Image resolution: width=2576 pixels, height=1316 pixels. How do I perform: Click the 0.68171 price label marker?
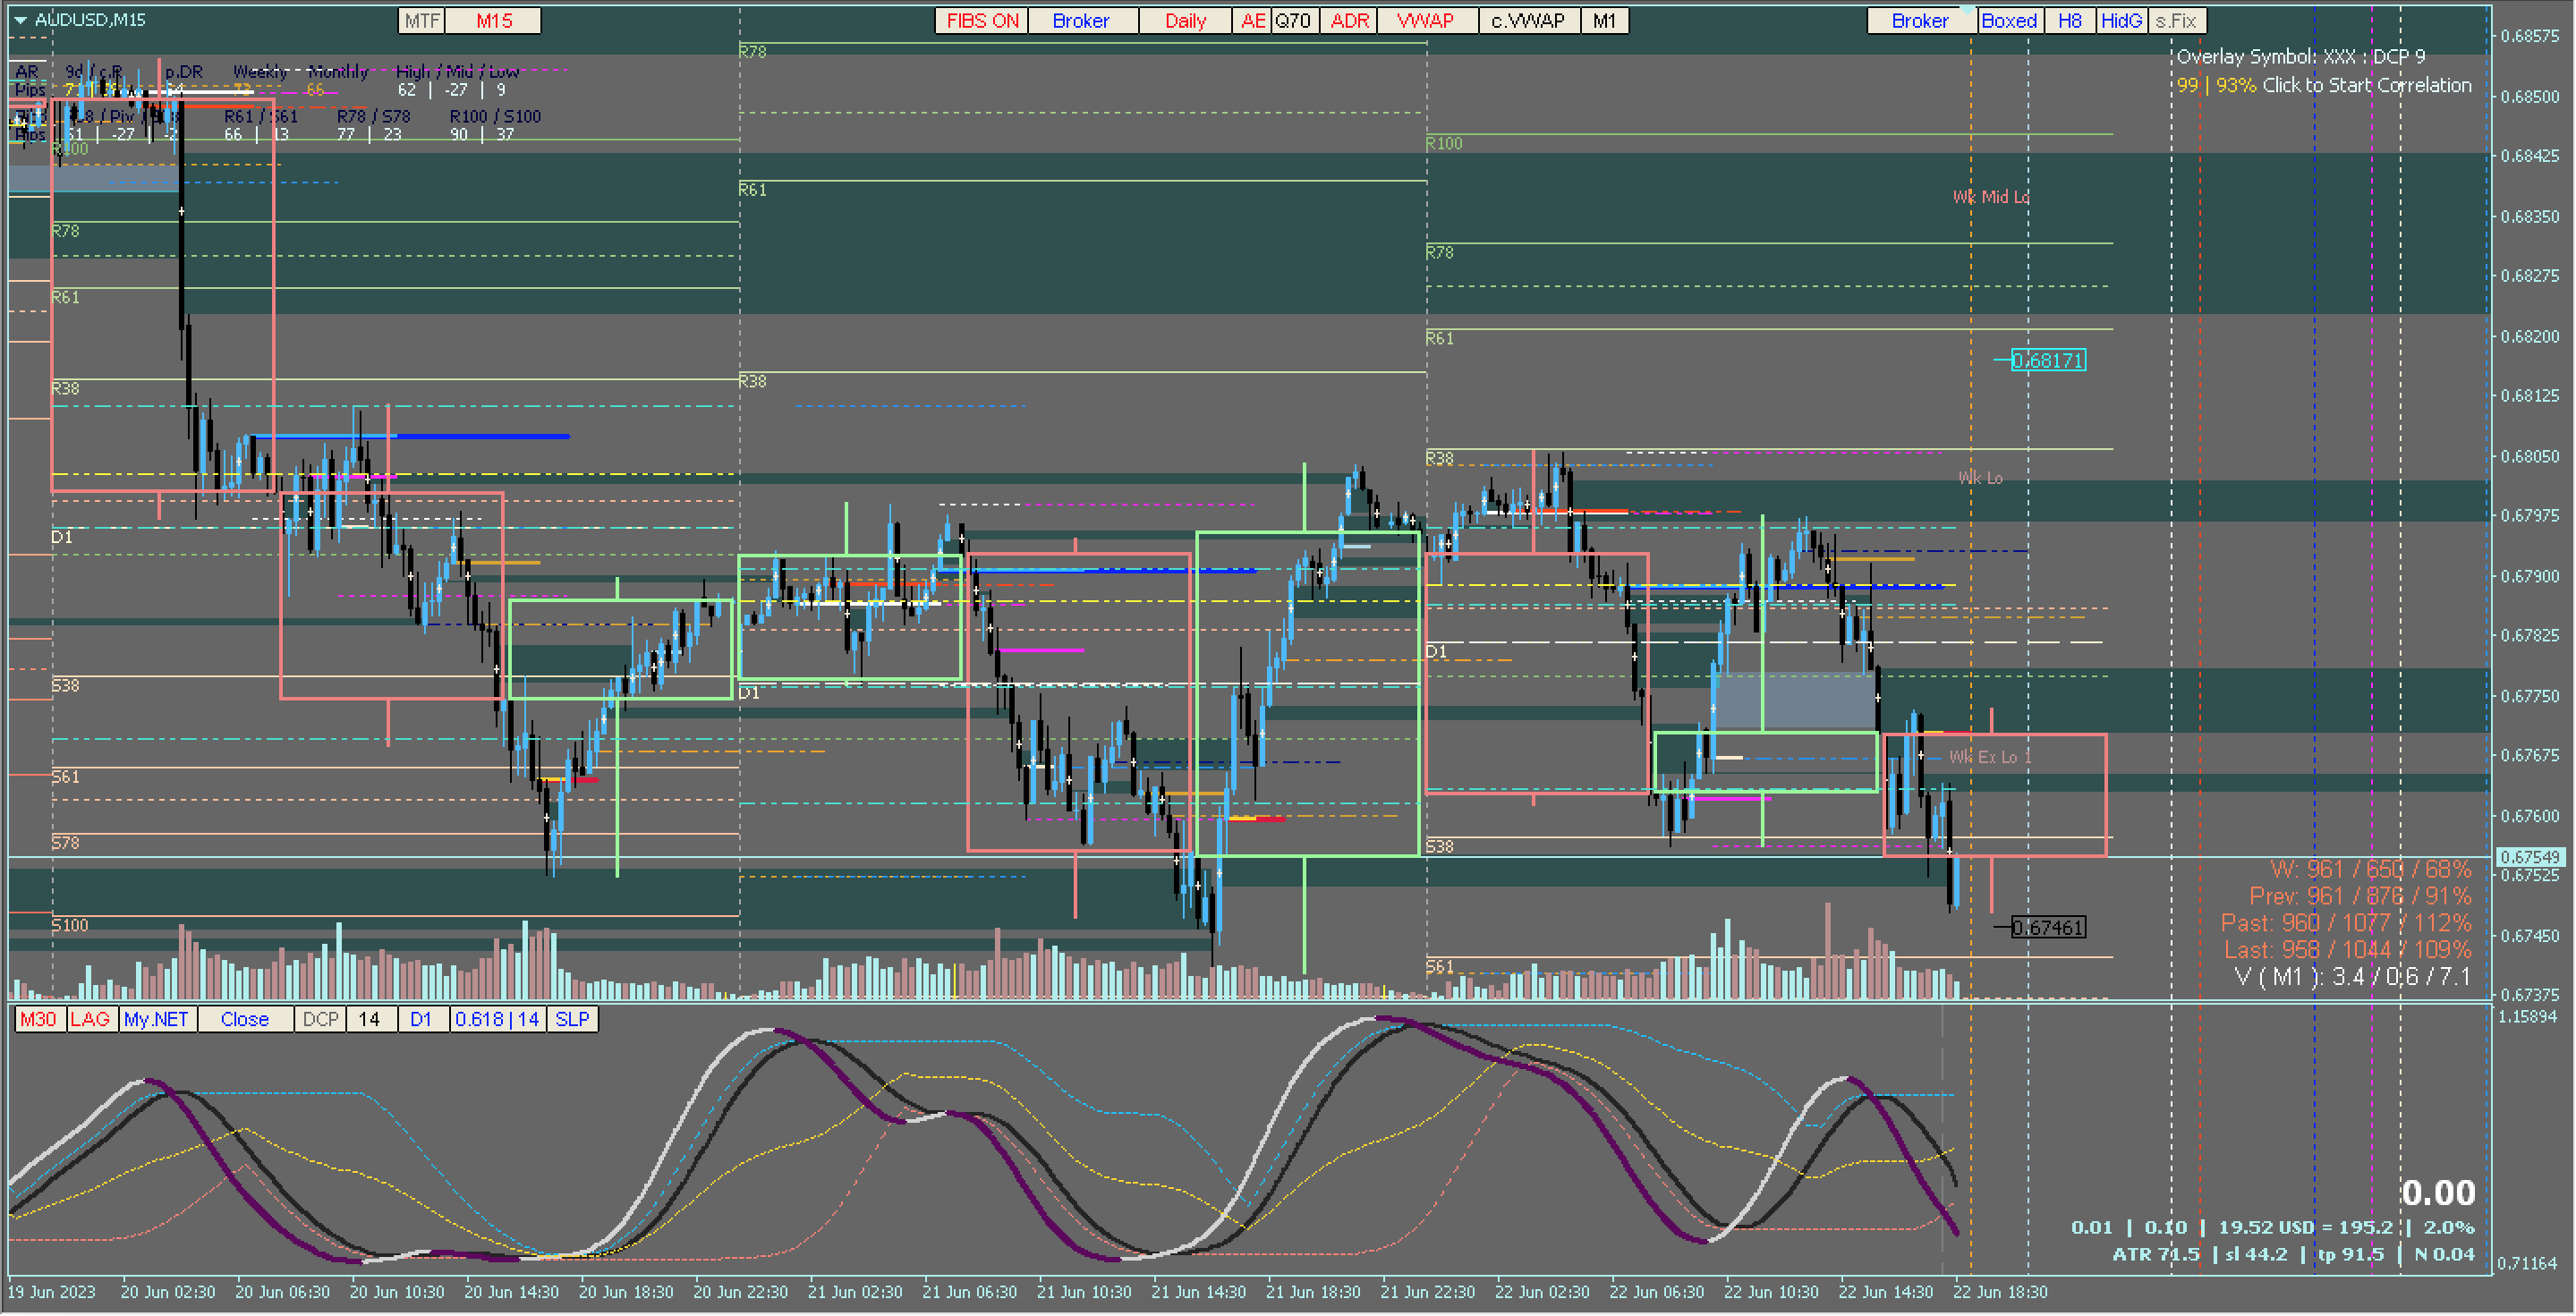tap(2047, 360)
